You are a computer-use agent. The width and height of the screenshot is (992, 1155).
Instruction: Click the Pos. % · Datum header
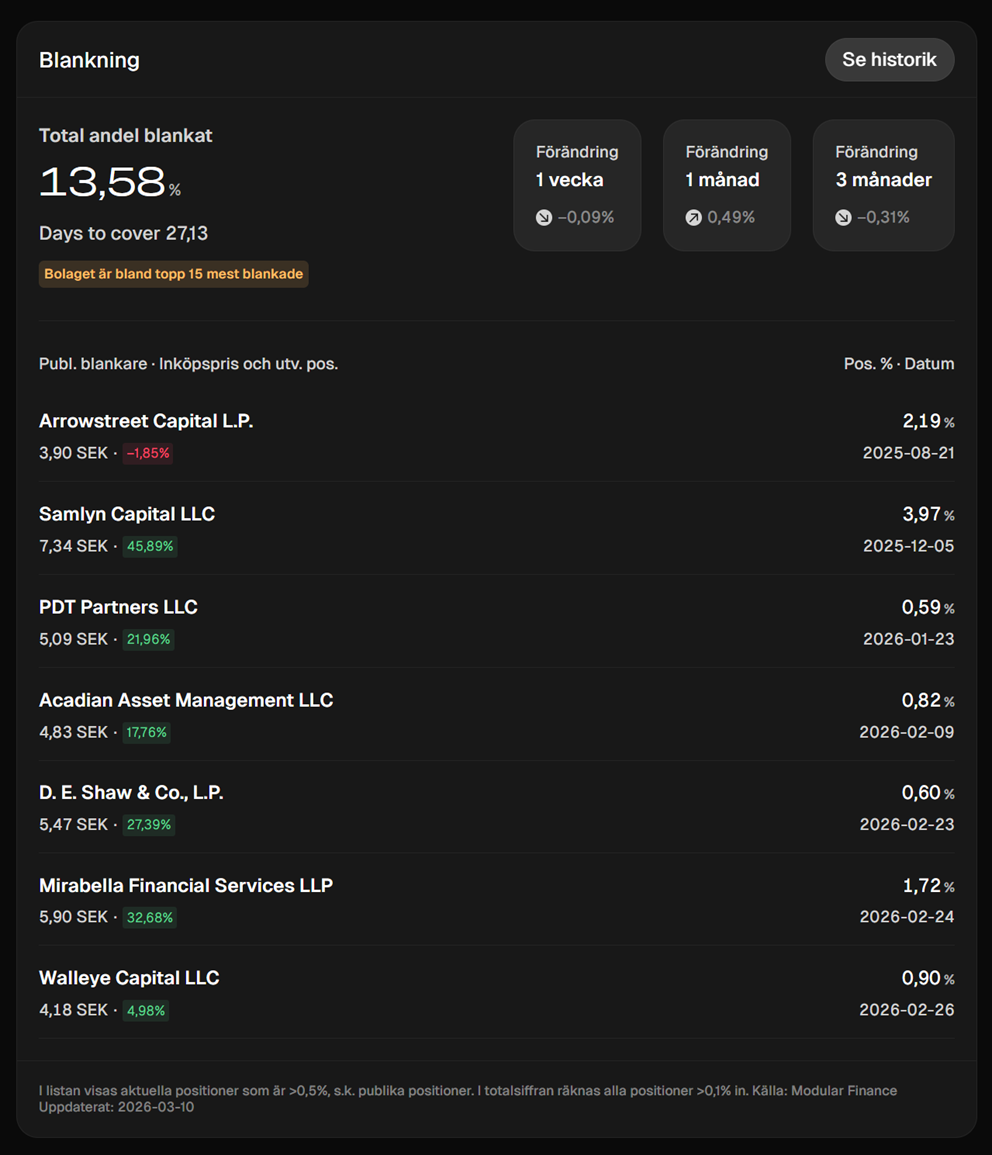(x=899, y=364)
